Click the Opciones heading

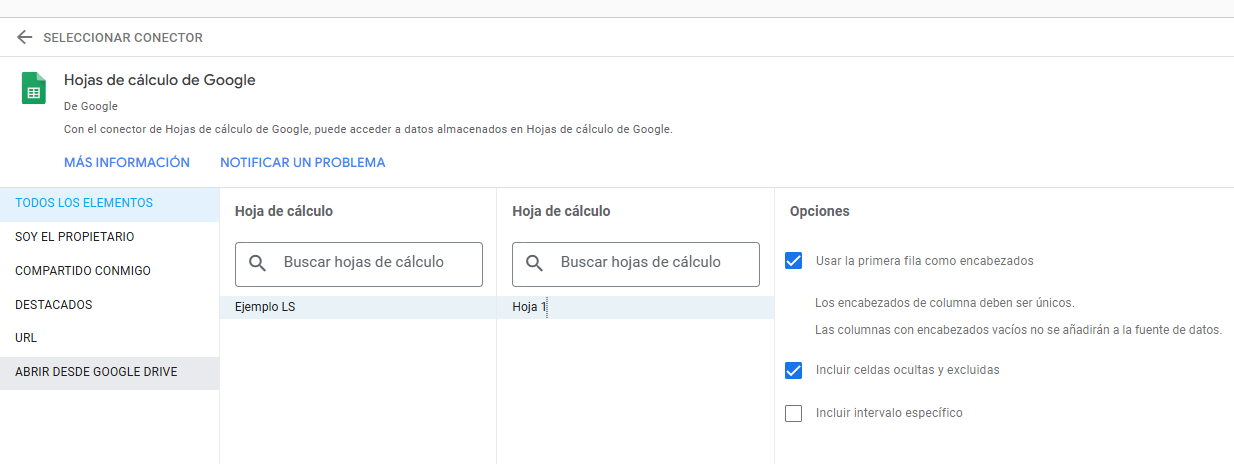pyautogui.click(x=820, y=212)
